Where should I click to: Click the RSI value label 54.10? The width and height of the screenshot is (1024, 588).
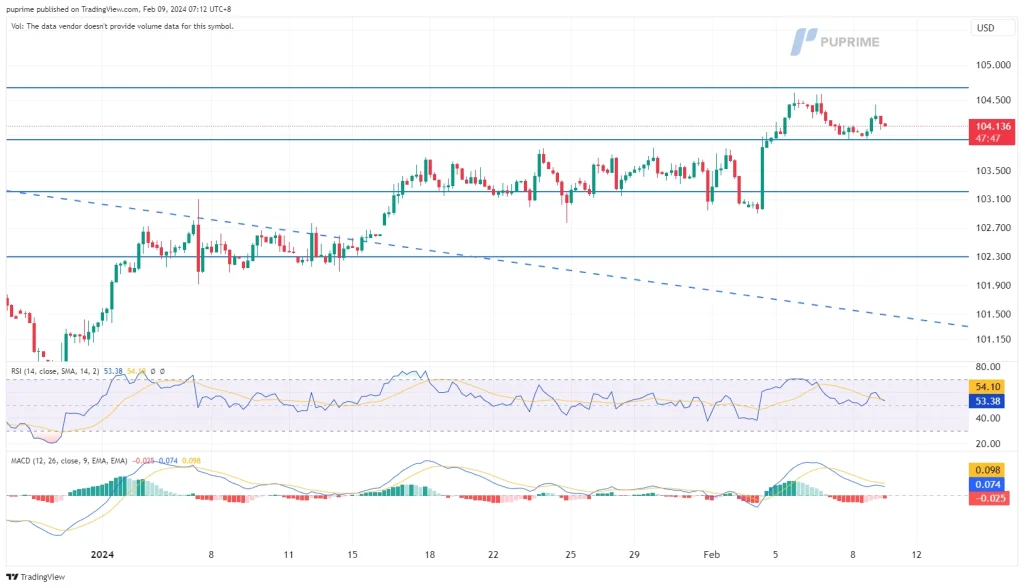987,386
